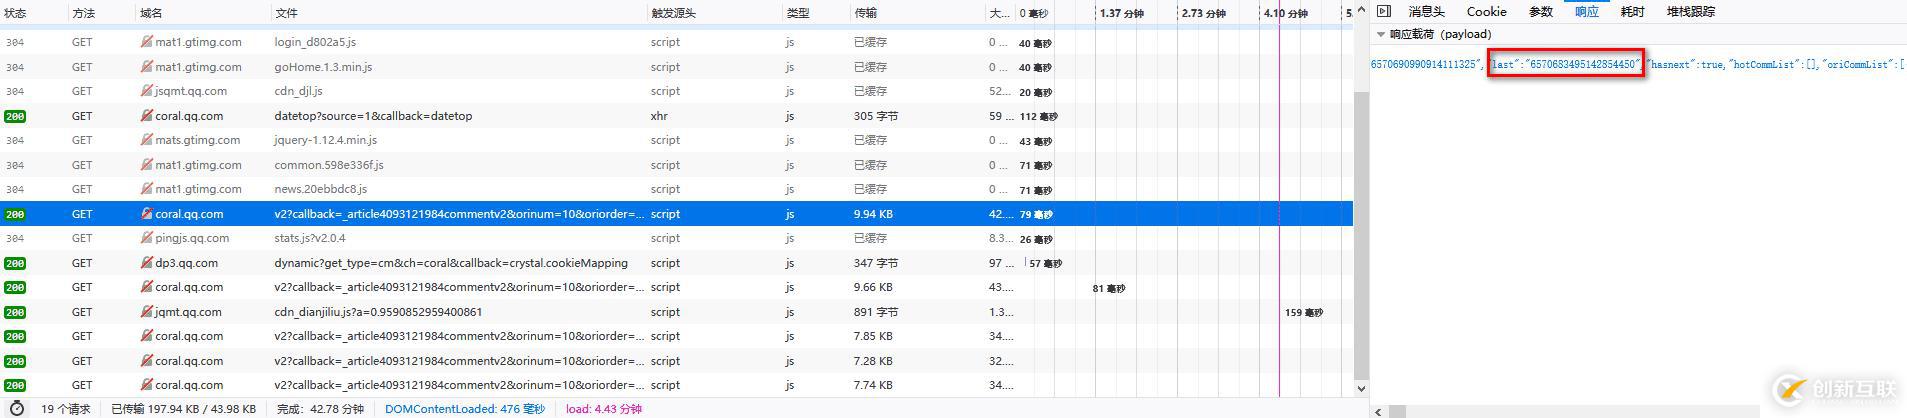Sort requests by the 触发源头 column header

[673, 13]
